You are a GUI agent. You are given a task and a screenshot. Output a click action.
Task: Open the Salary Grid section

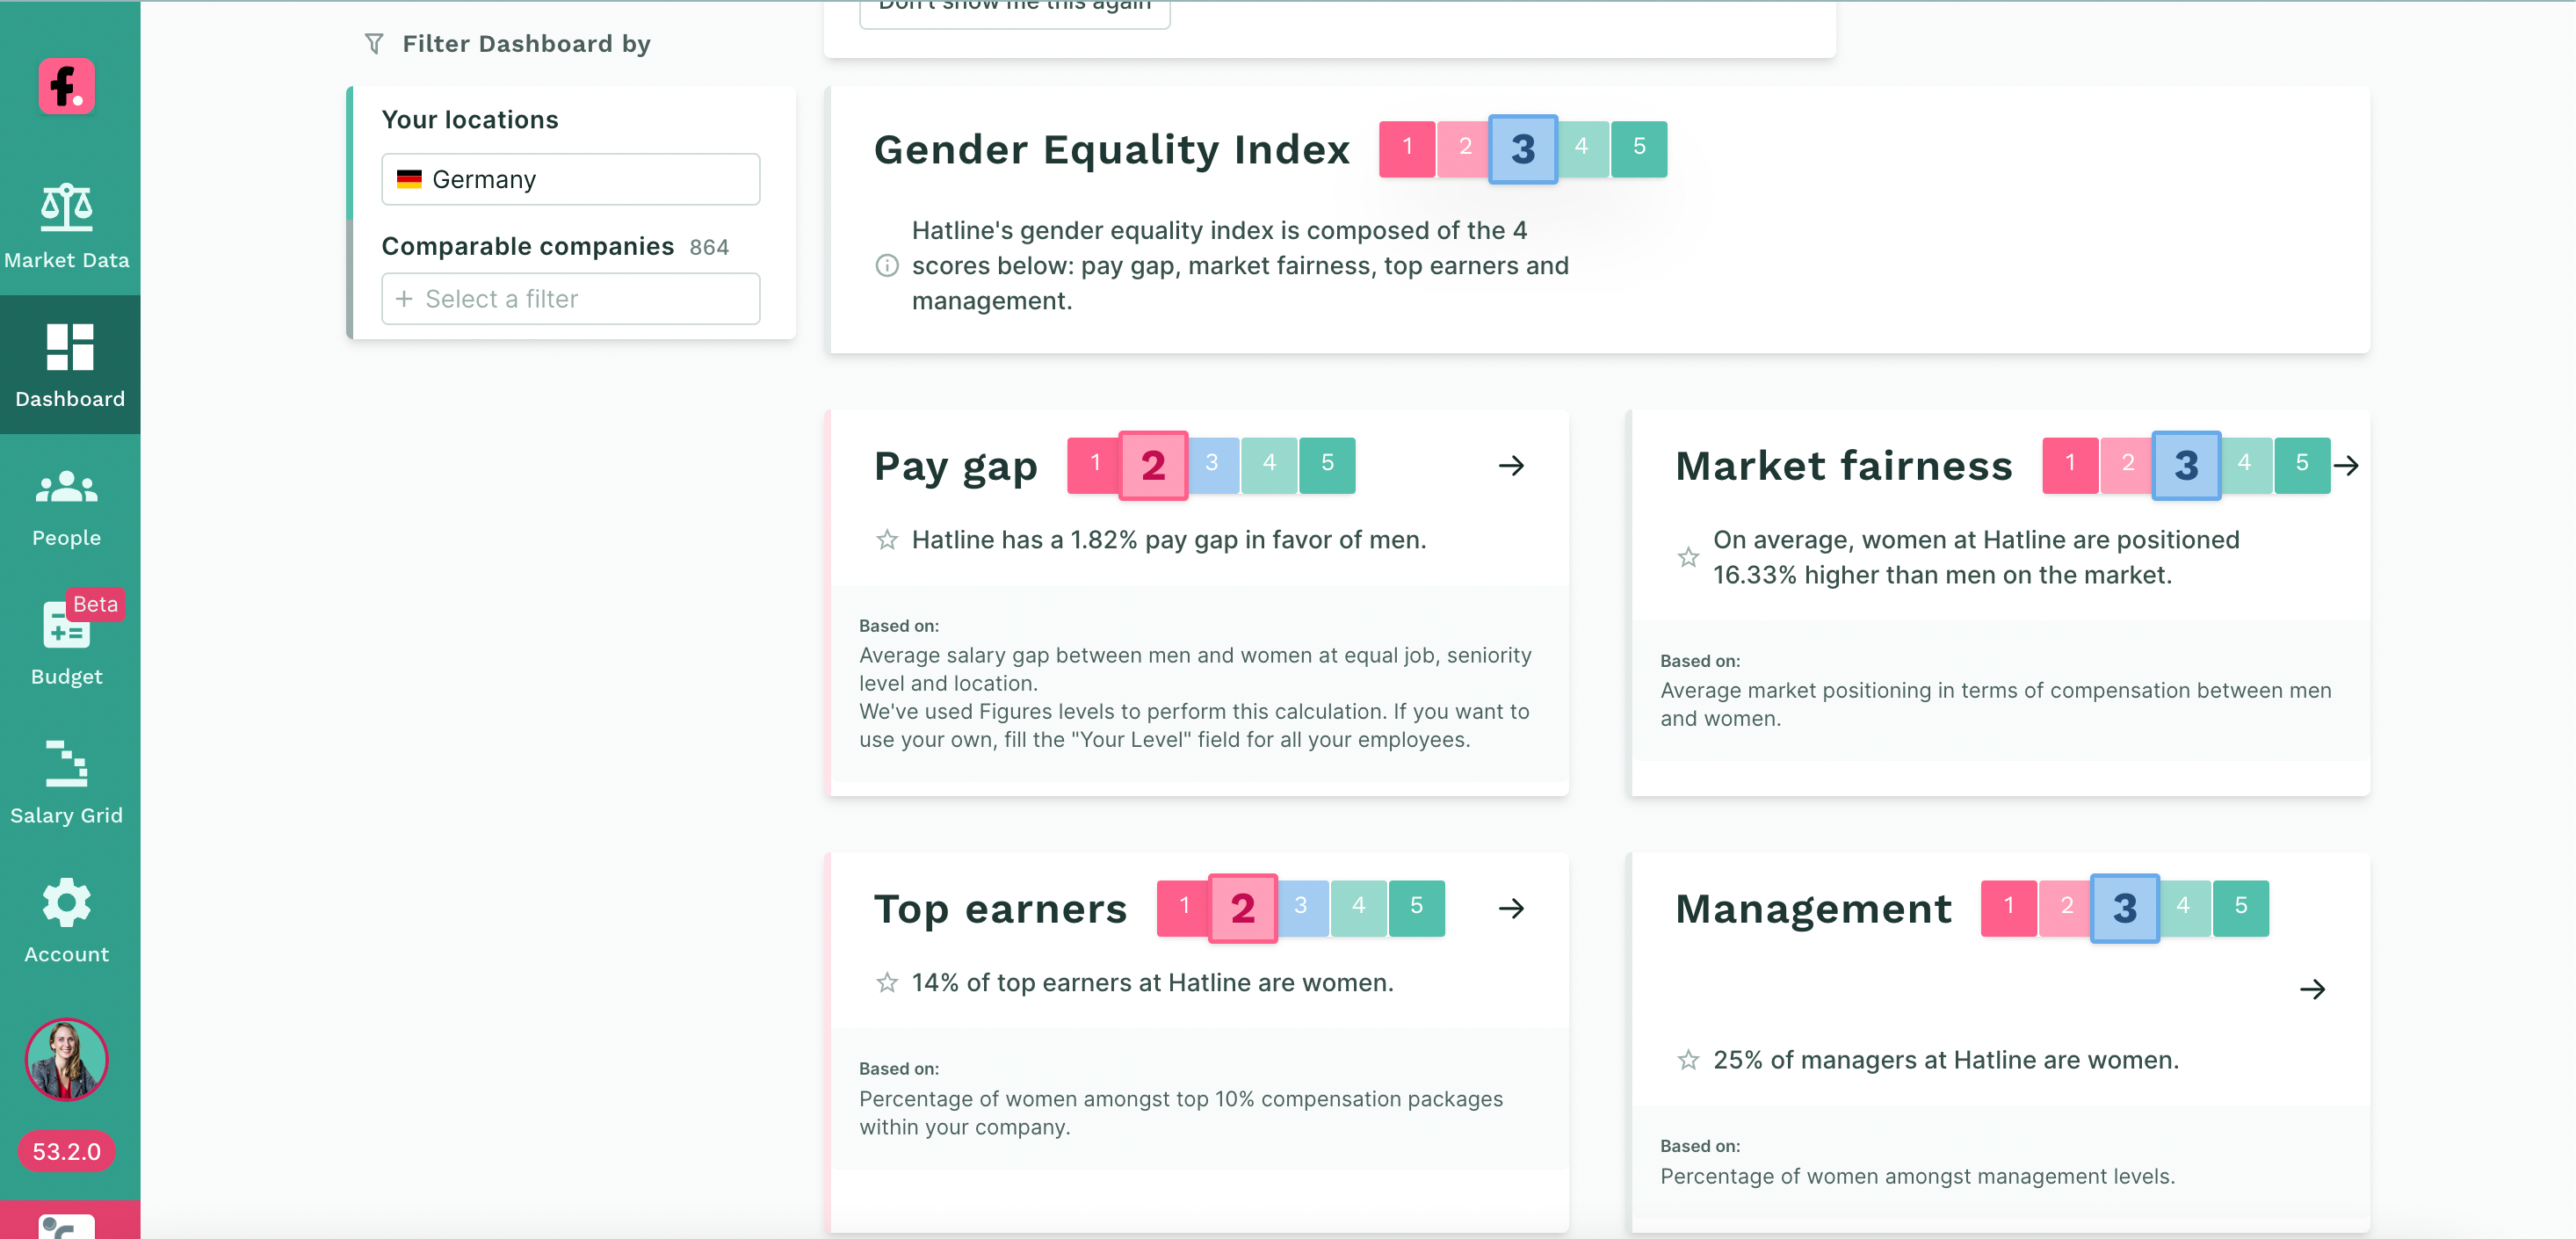(x=66, y=783)
